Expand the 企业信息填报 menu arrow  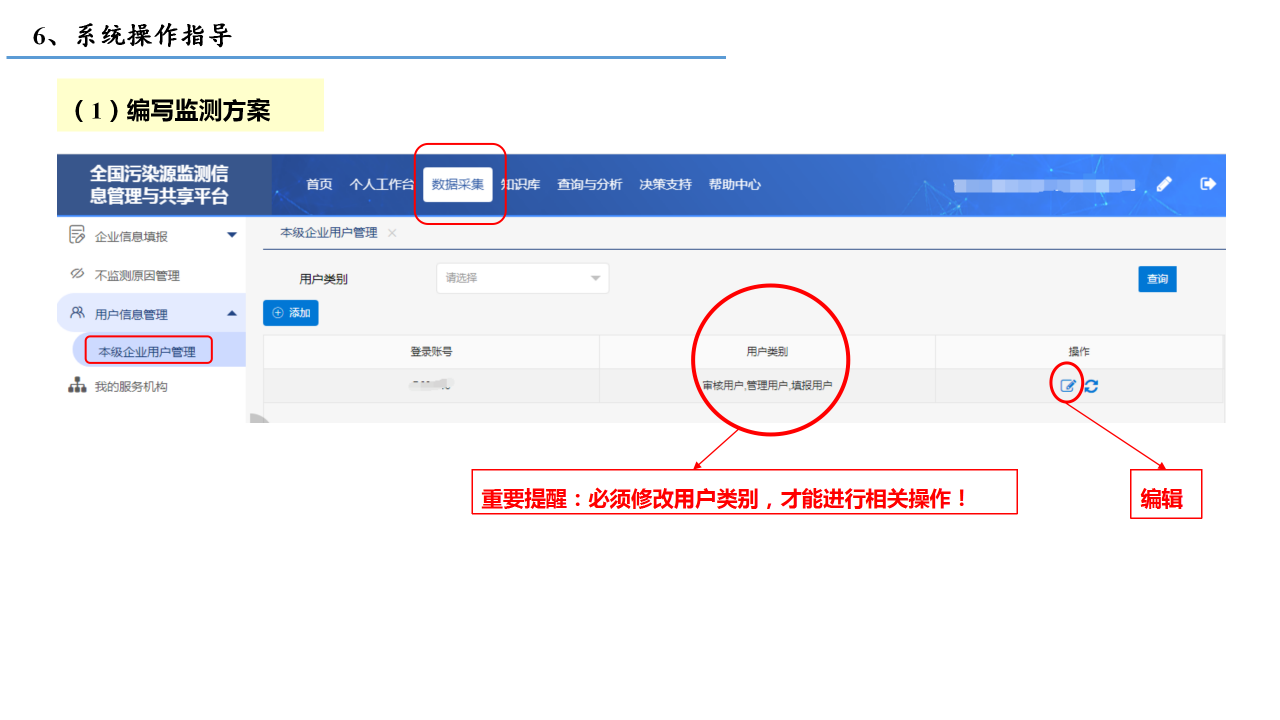pos(232,235)
